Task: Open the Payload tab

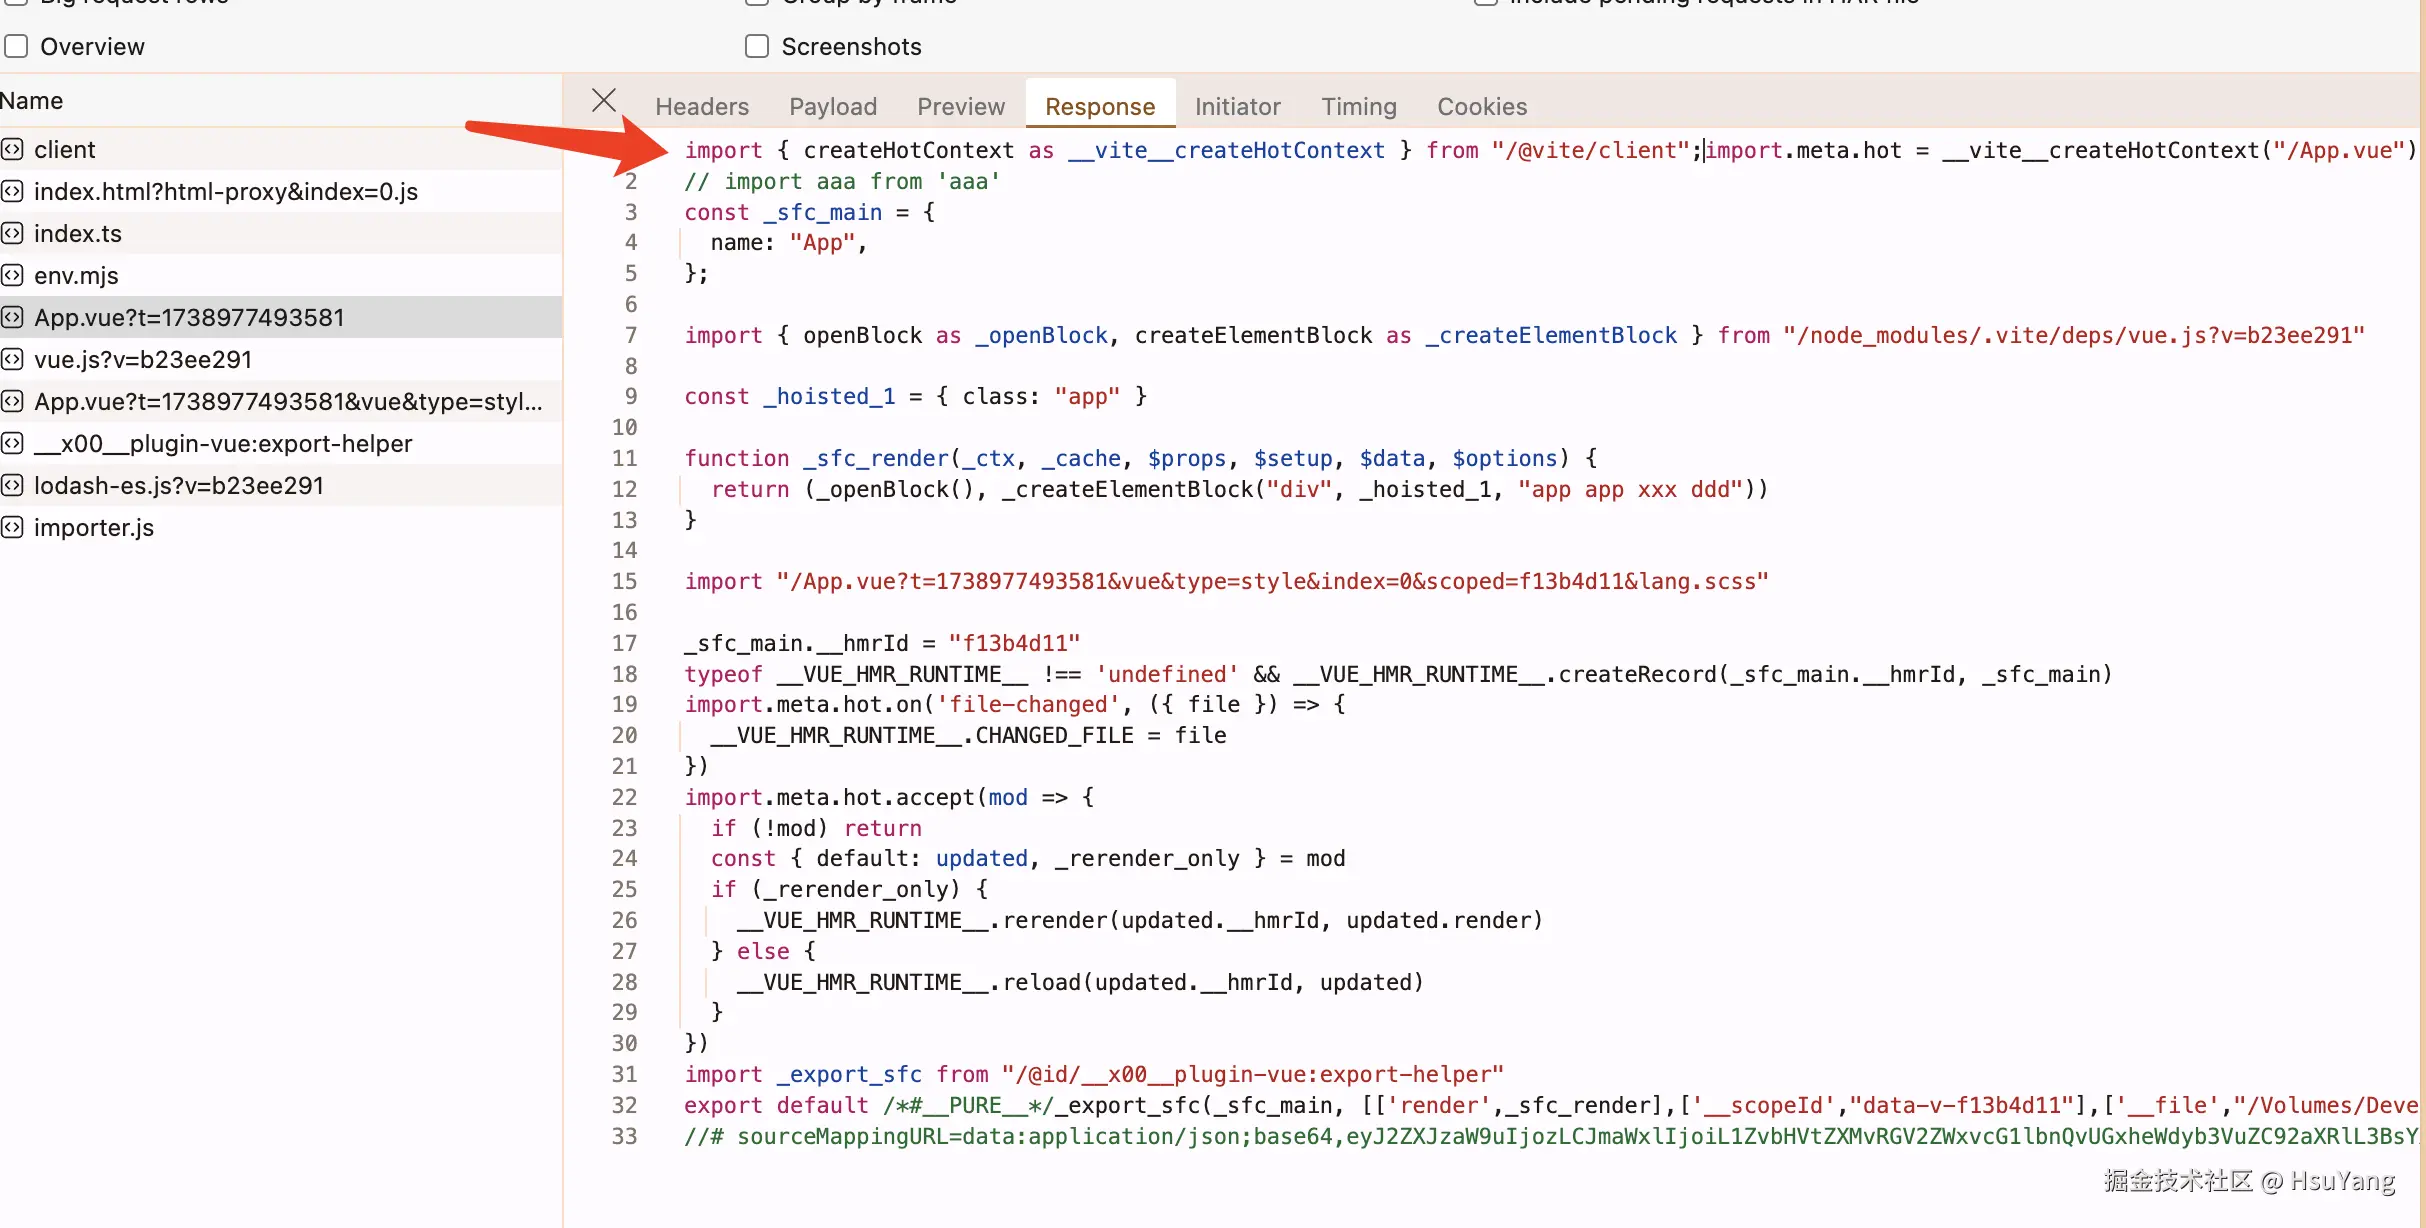Action: [832, 107]
